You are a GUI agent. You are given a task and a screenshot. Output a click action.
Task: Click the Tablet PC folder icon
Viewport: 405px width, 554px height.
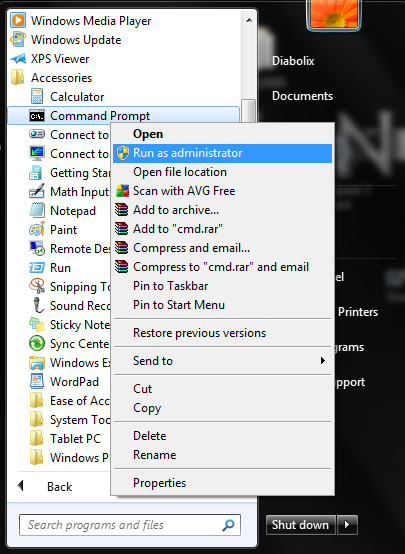tap(37, 439)
